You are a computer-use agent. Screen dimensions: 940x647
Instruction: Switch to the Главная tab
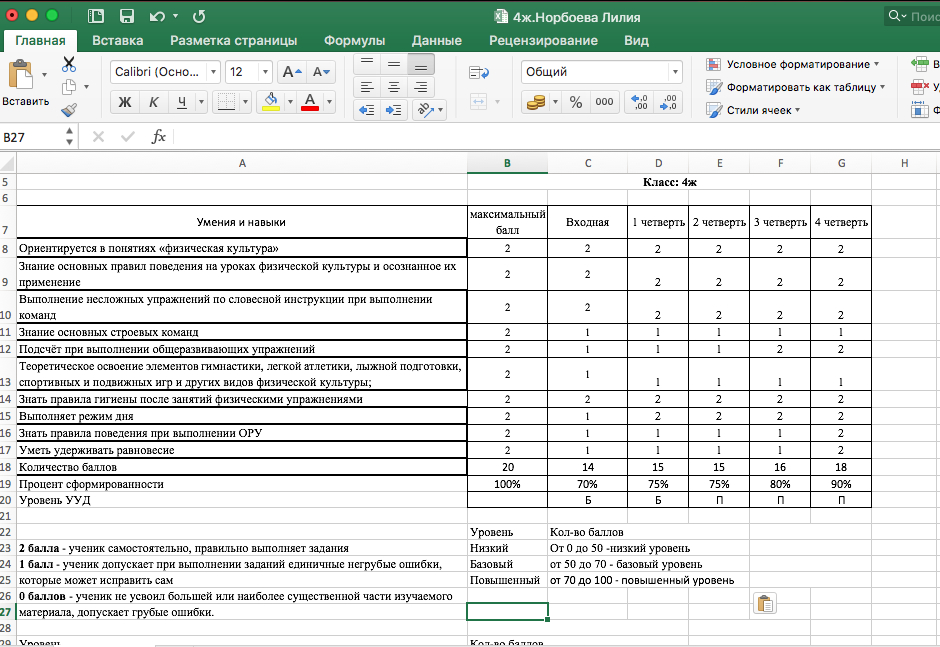40,41
